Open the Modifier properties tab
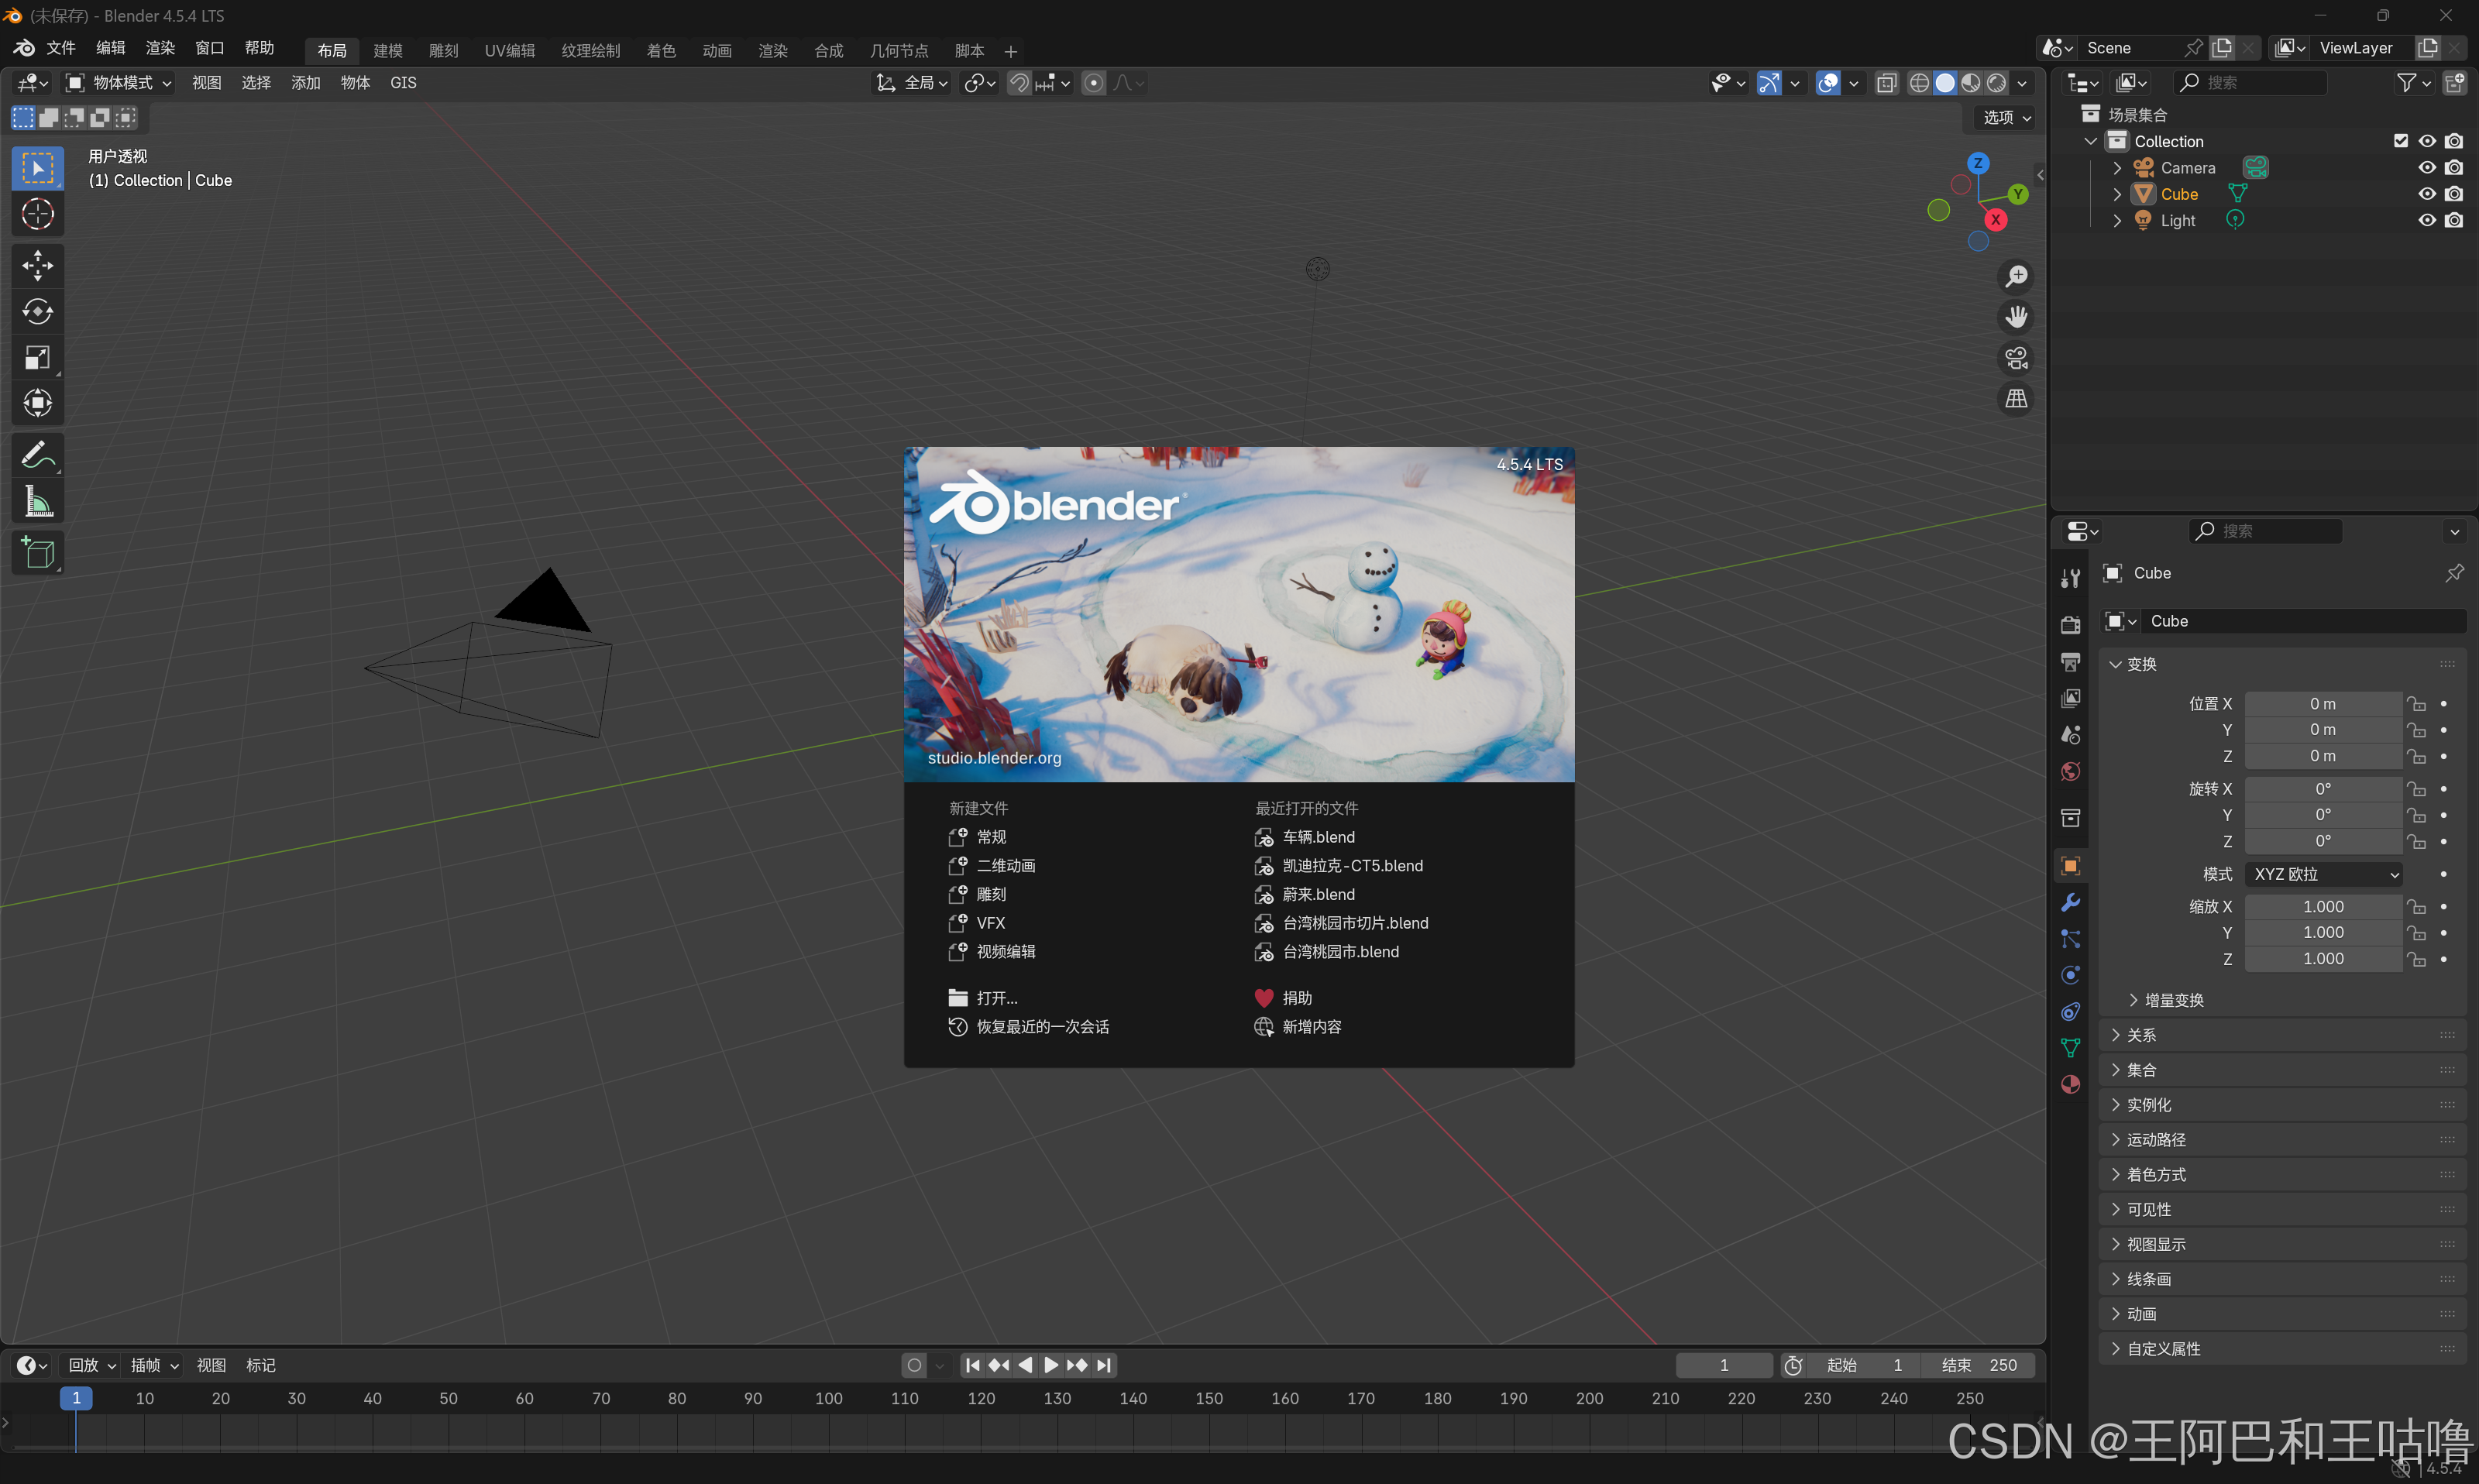 [x=2069, y=903]
